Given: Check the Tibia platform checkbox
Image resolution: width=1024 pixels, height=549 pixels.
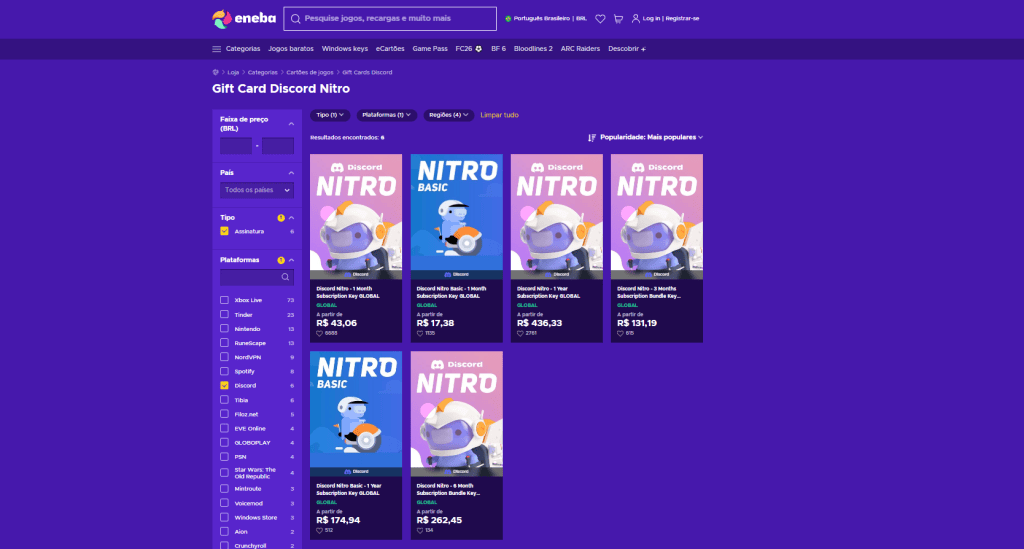Looking at the screenshot, I should 224,400.
